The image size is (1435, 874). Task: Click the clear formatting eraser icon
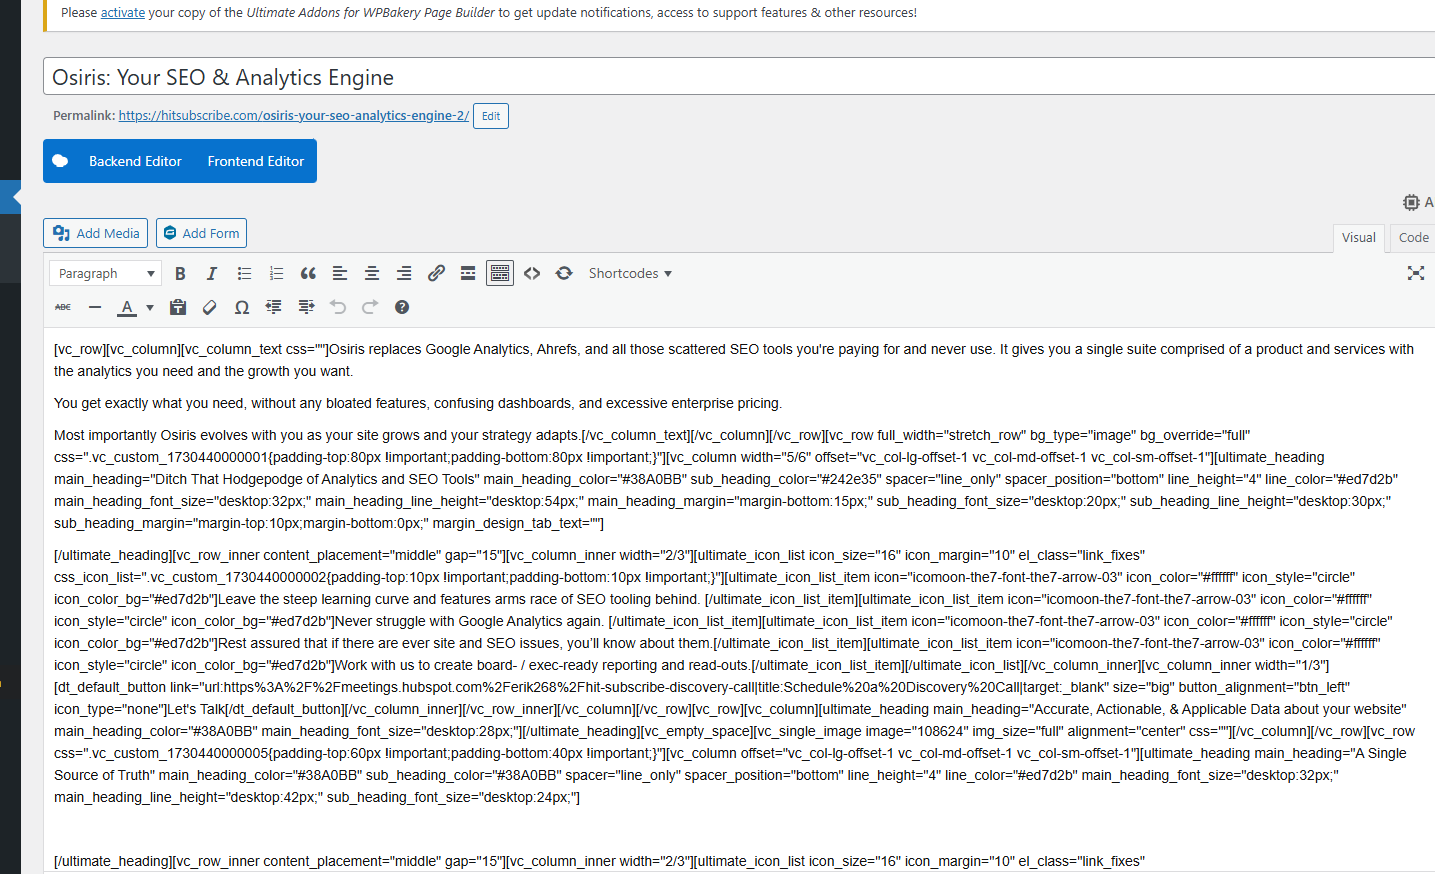(210, 307)
